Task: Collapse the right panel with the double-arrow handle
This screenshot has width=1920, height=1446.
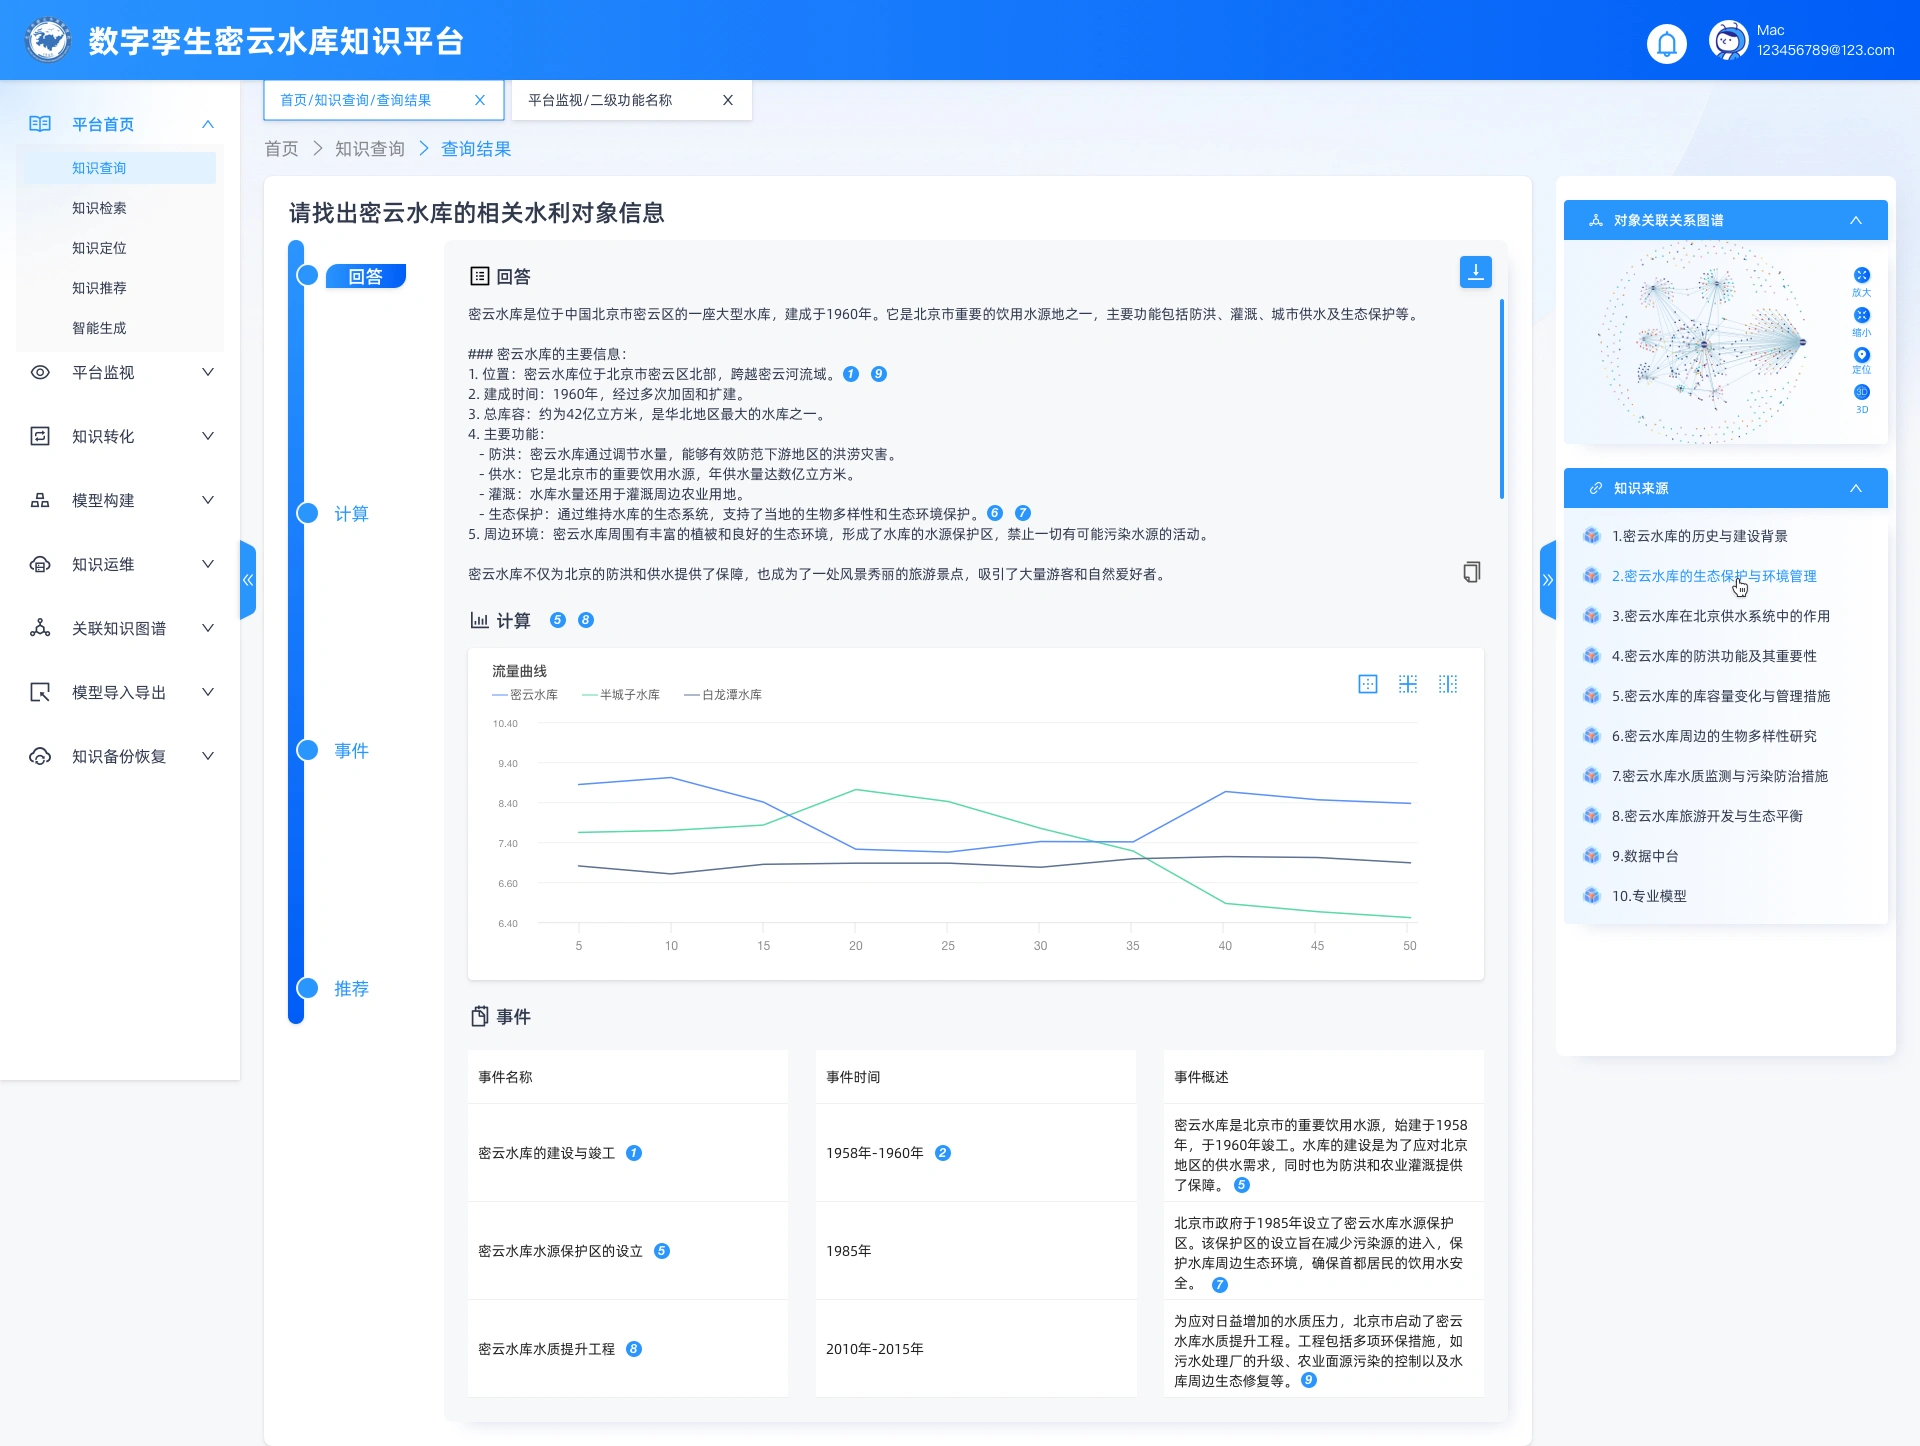Action: coord(1548,580)
